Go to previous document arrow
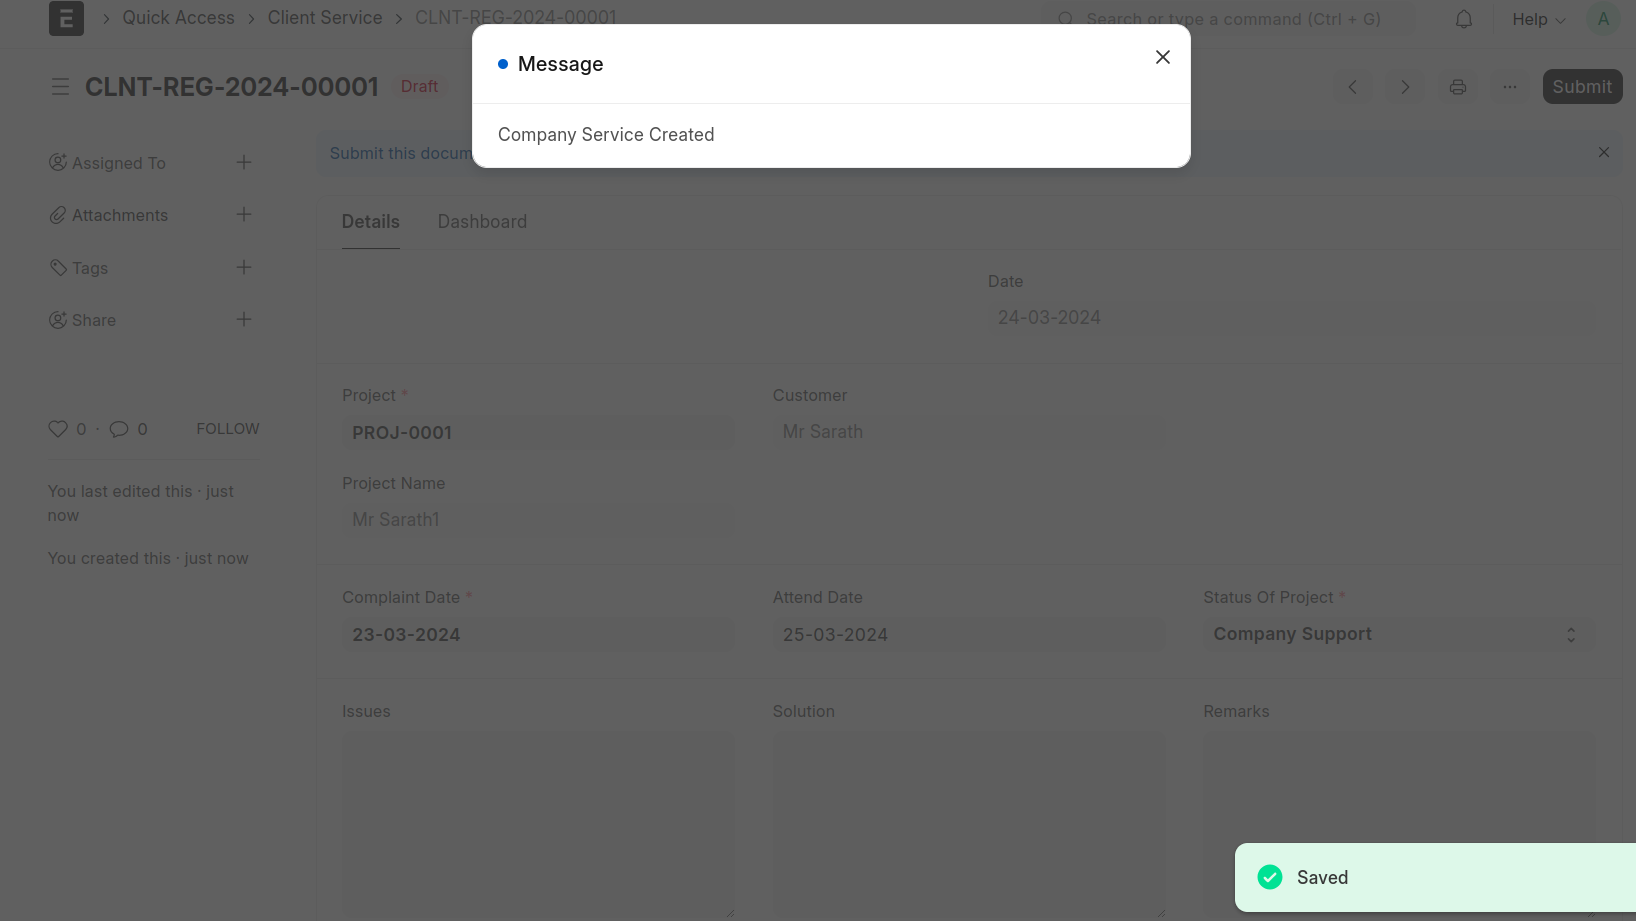 click(x=1353, y=87)
